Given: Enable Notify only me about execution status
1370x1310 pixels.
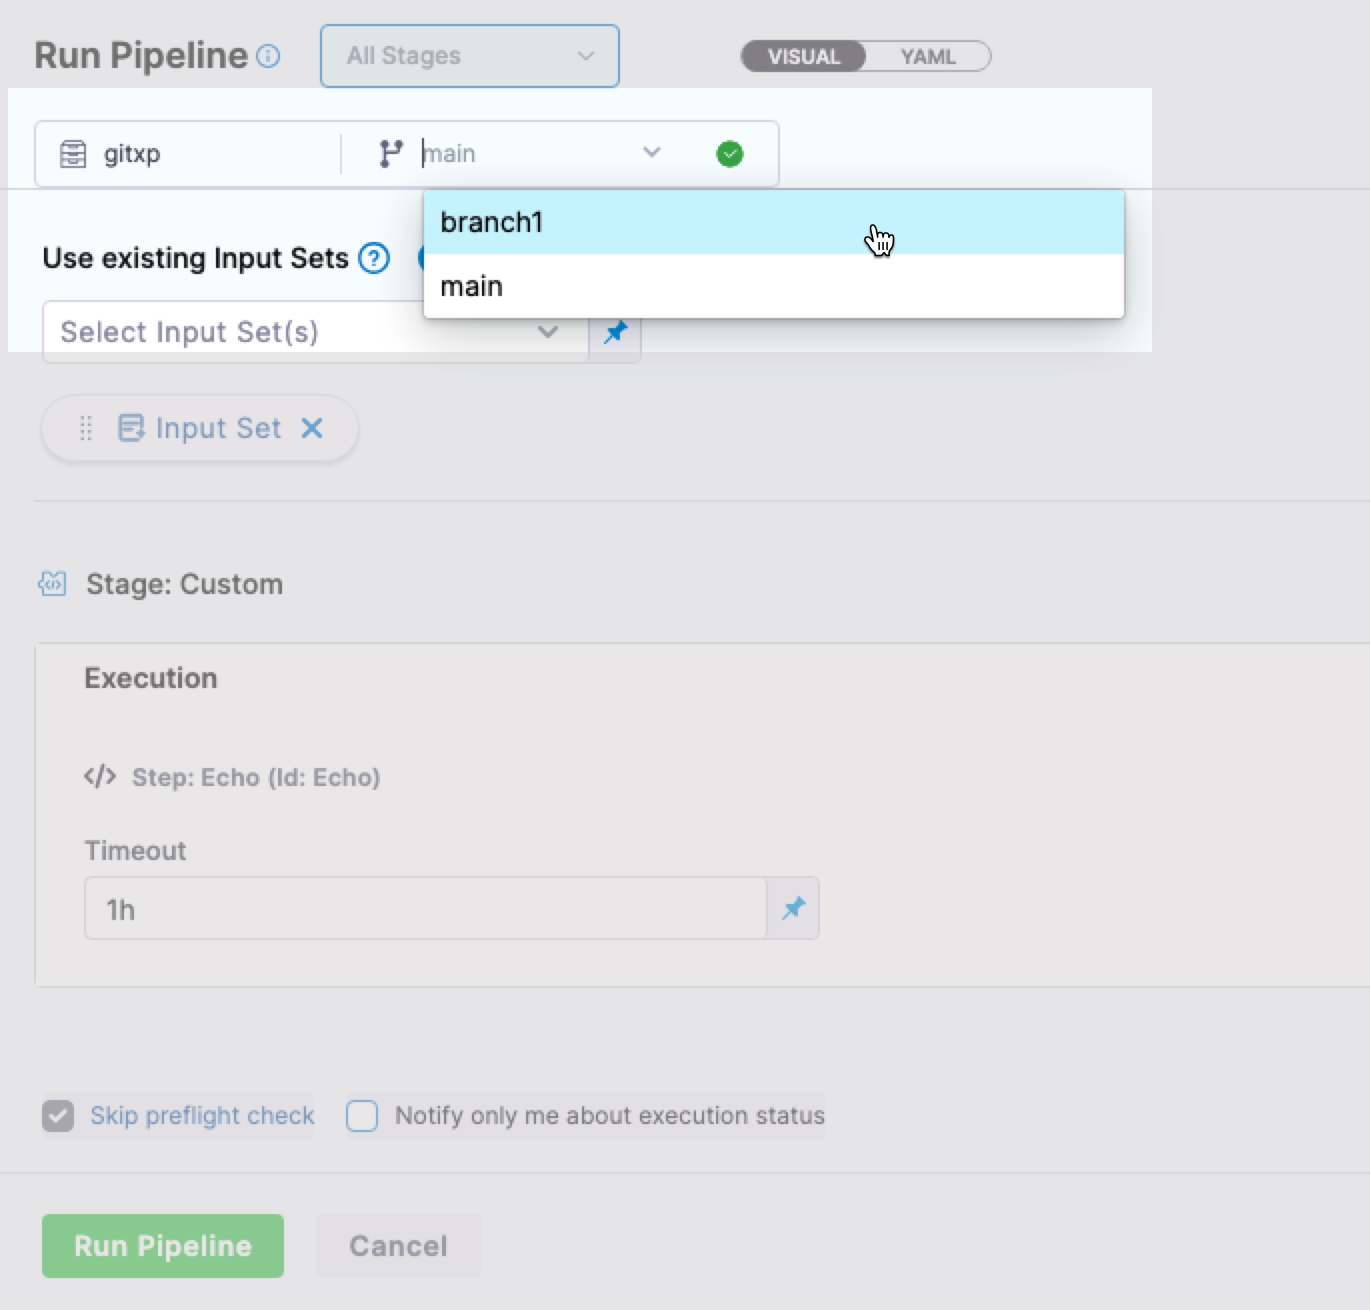Looking at the screenshot, I should coord(362,1116).
